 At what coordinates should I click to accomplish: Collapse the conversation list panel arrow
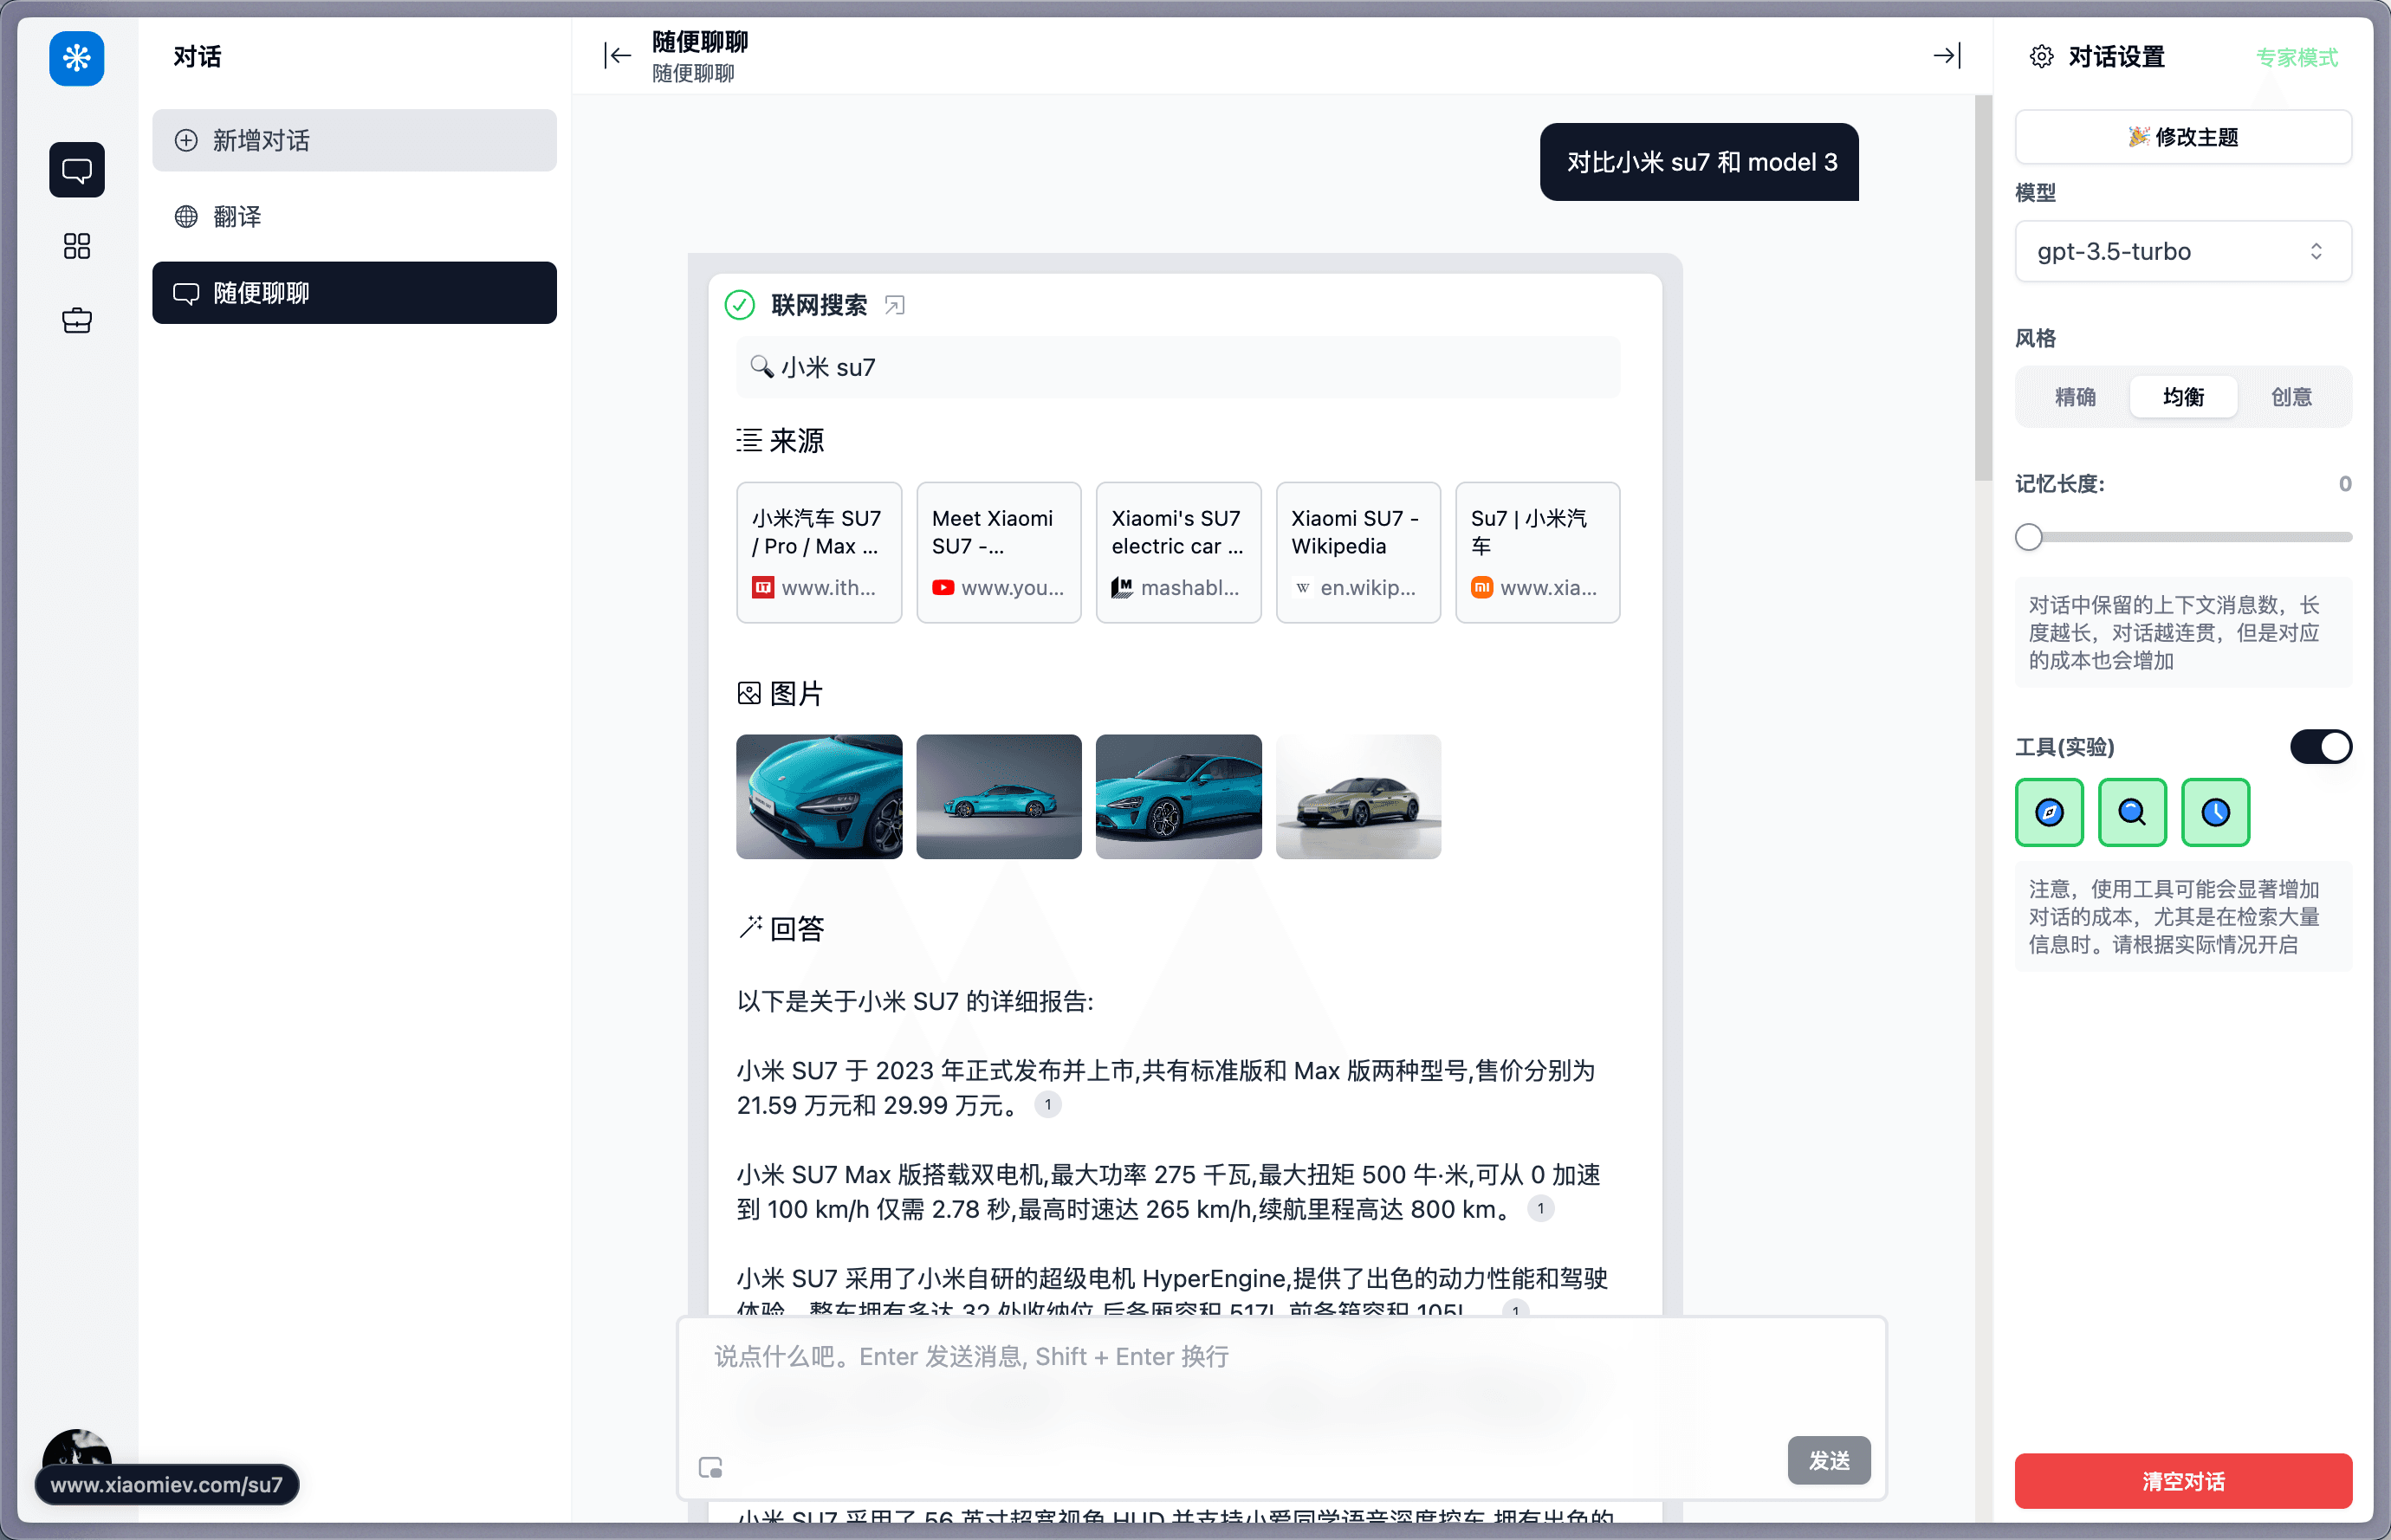pos(617,56)
